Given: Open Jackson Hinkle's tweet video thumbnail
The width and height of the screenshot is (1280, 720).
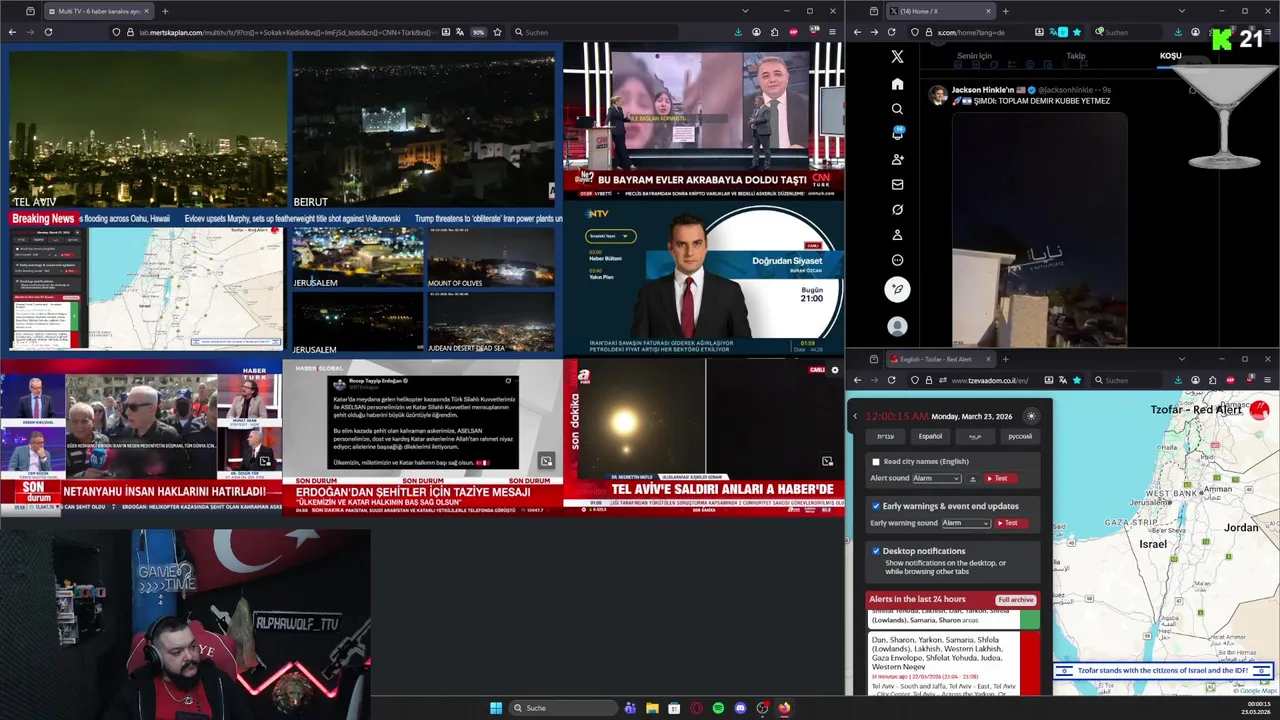Looking at the screenshot, I should (1039, 229).
